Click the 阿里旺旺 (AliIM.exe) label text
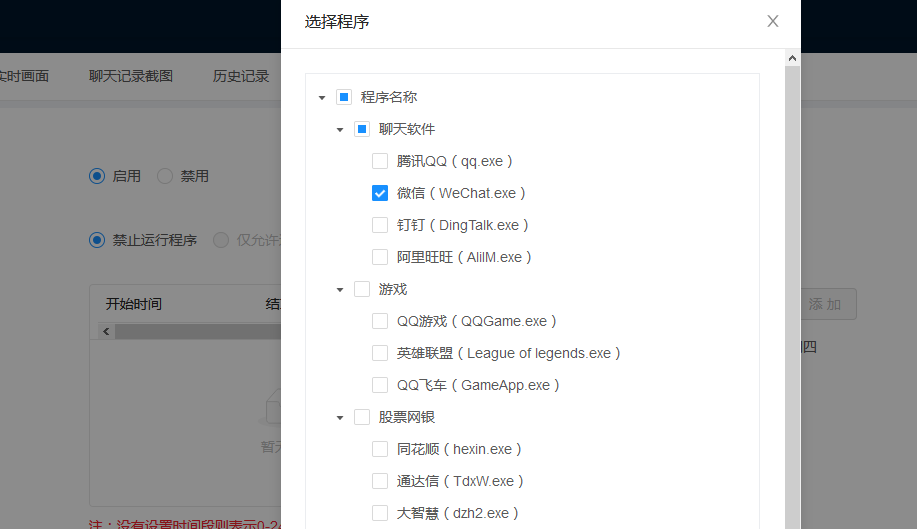Viewport: 917px width, 529px height. [x=464, y=257]
